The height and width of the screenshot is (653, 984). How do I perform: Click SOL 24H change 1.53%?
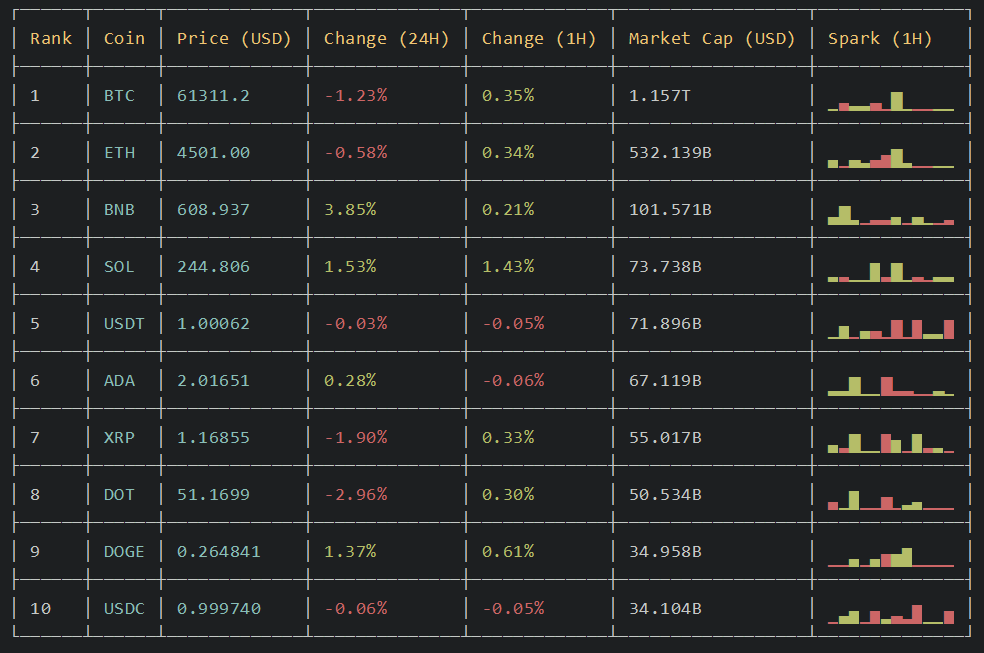point(350,267)
